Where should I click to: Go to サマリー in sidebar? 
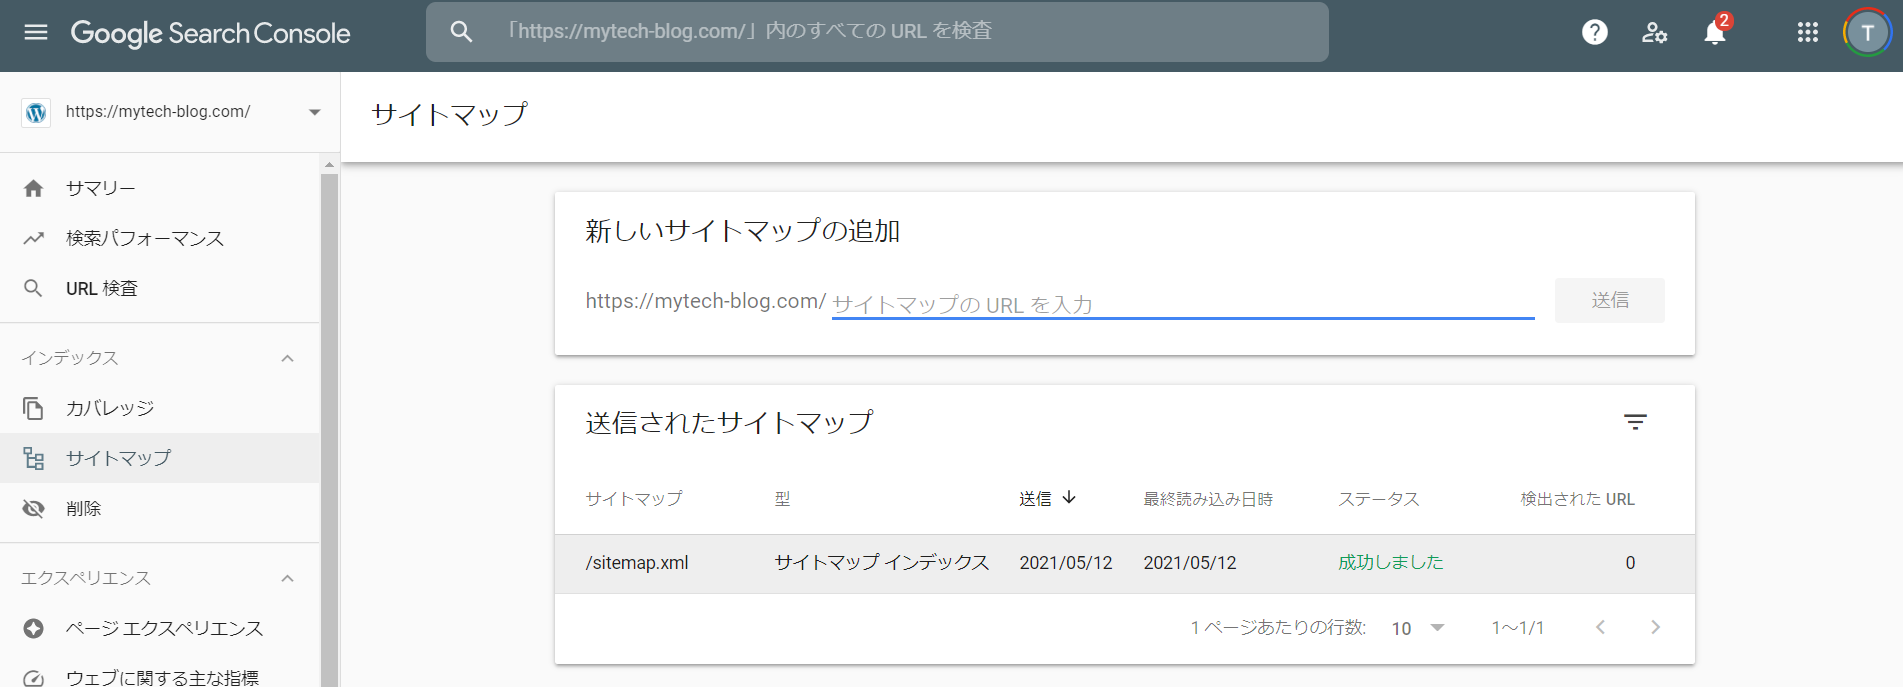pyautogui.click(x=100, y=188)
